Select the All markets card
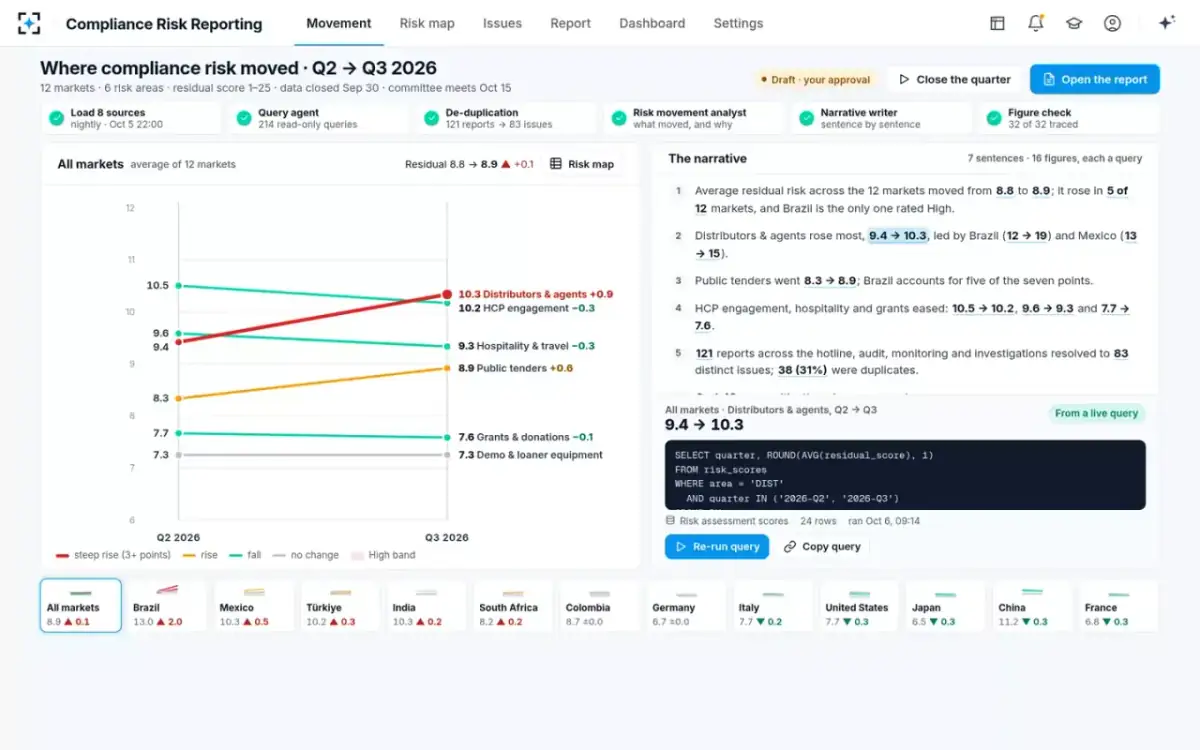1200x750 pixels. pyautogui.click(x=81, y=606)
